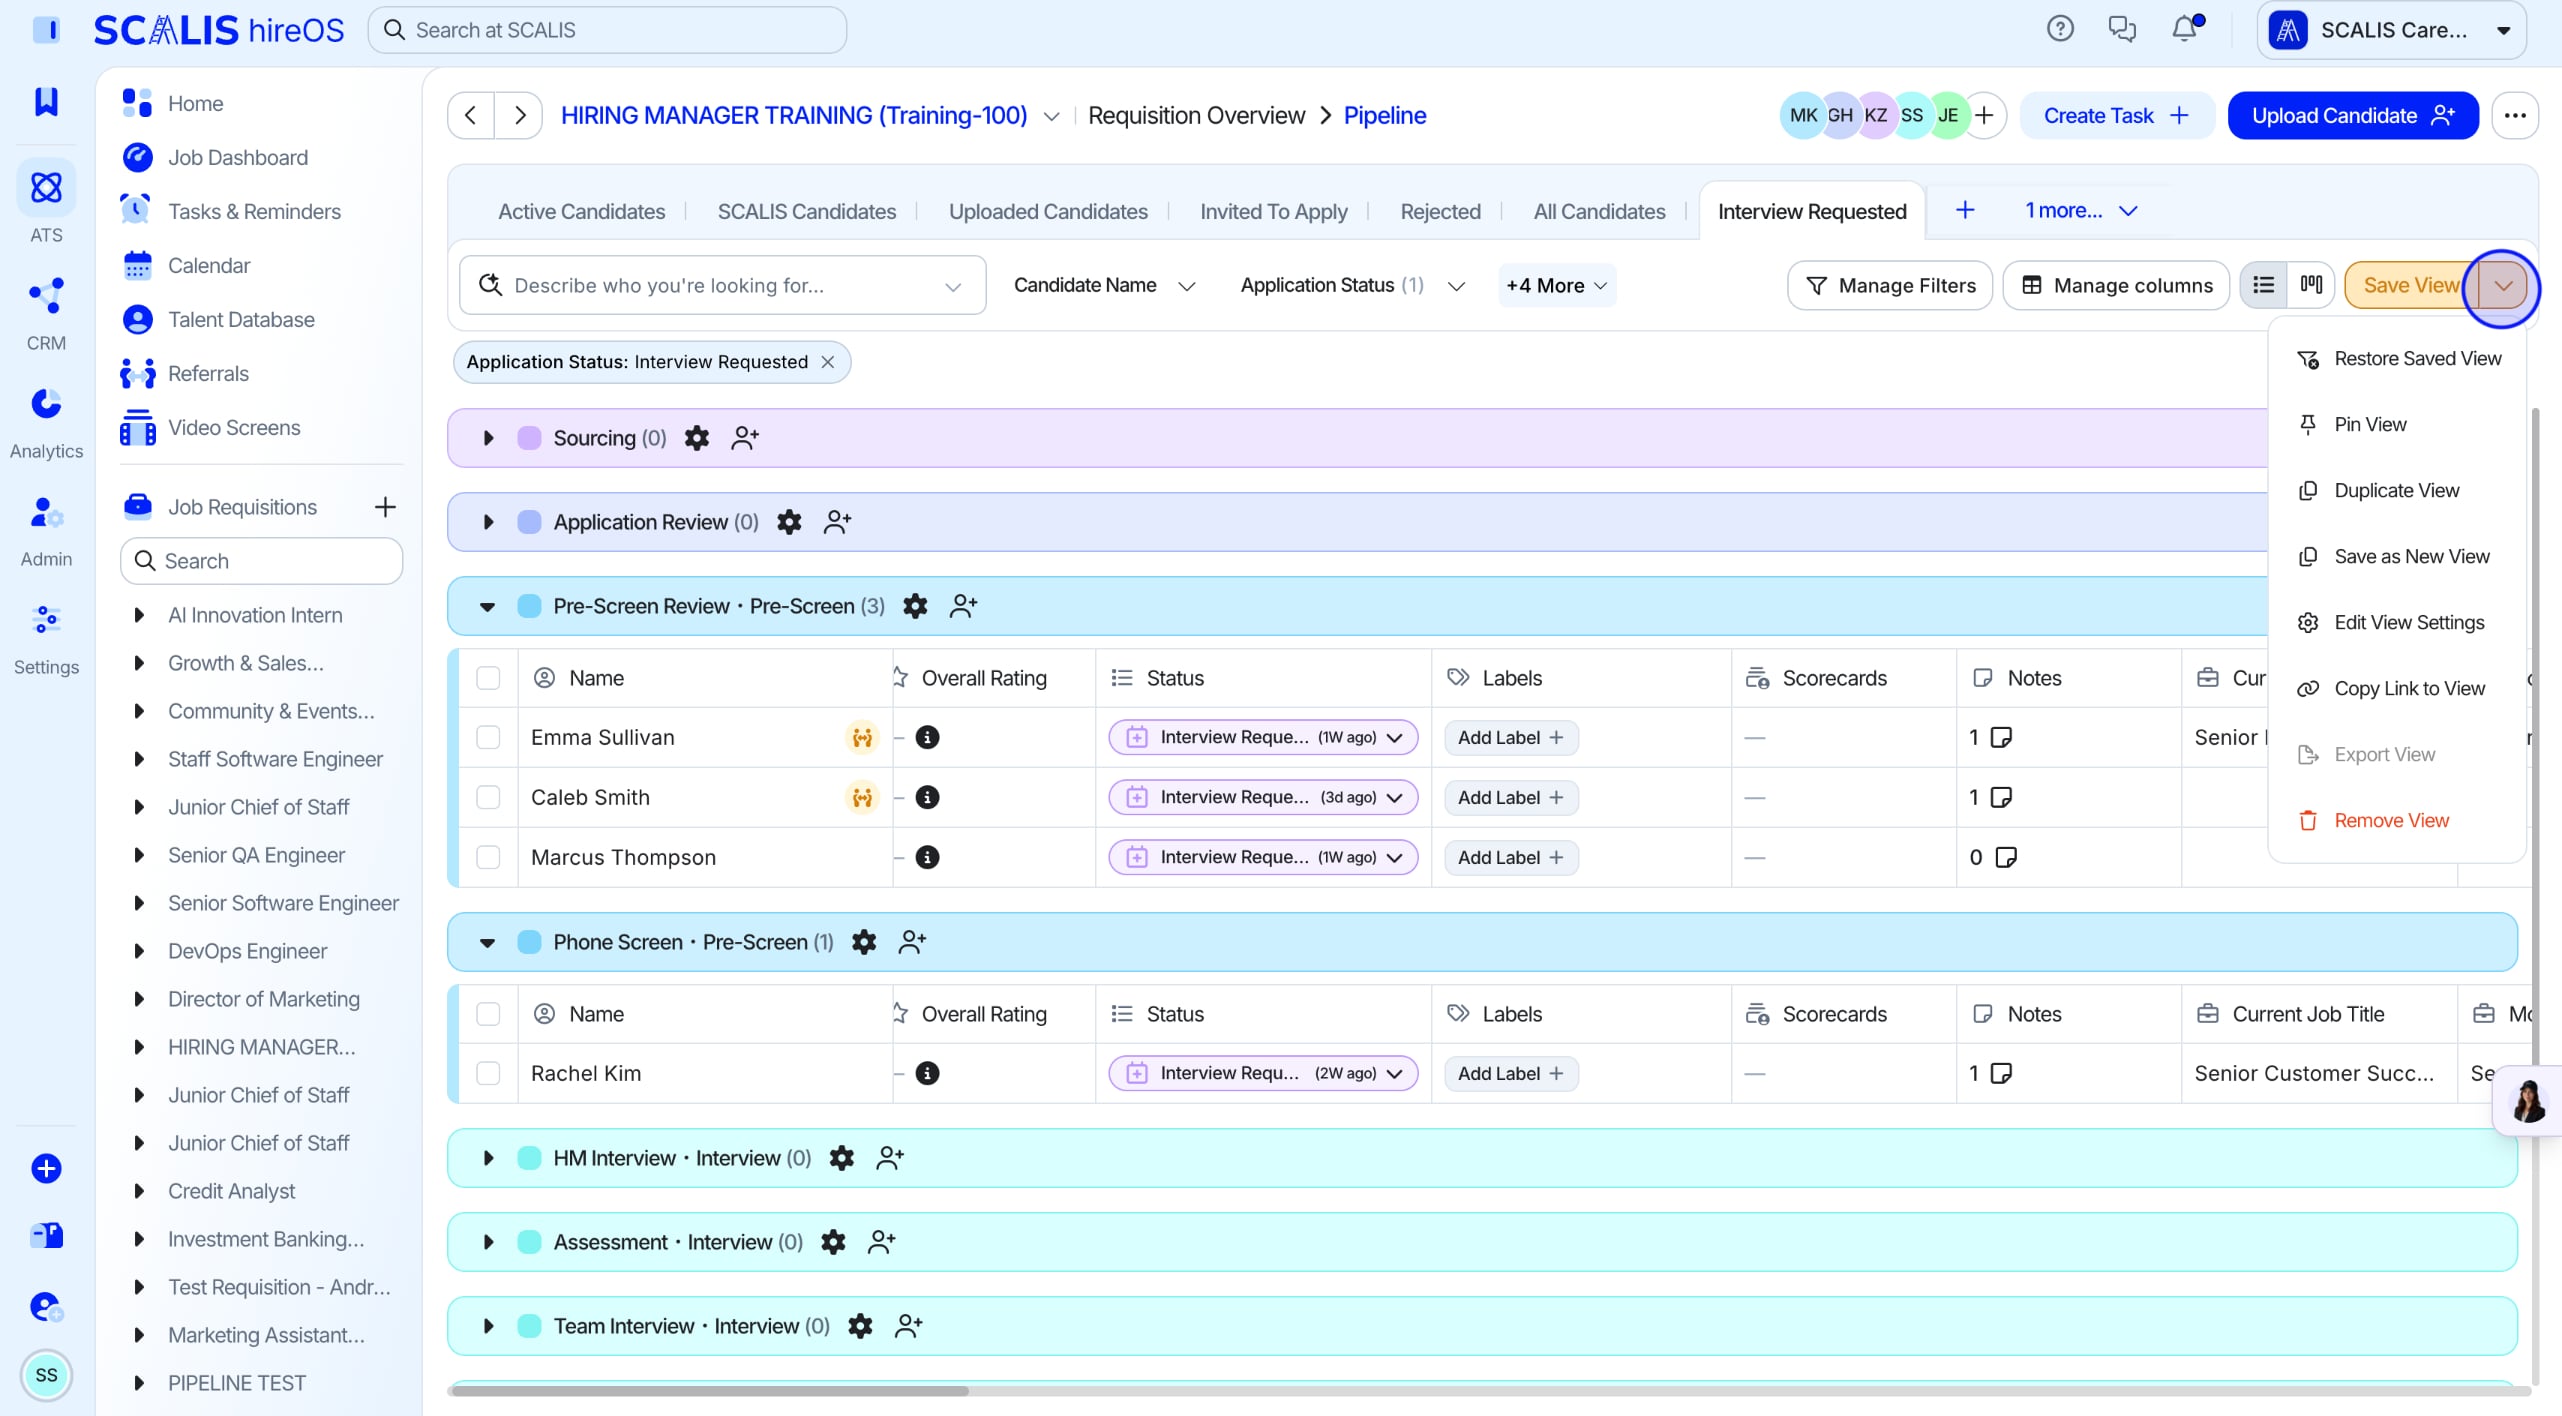Viewport: 2562px width, 1416px height.
Task: Expand the +4 More filters dropdown
Action: click(x=1557, y=285)
